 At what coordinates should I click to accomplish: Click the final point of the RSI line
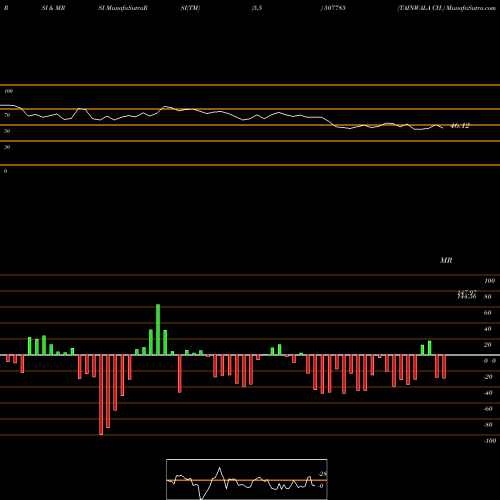click(x=443, y=128)
